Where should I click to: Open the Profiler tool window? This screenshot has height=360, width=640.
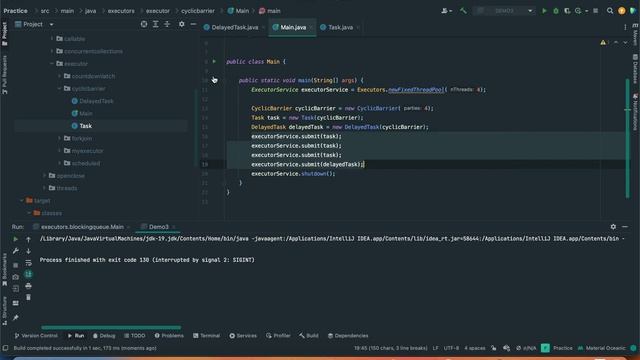(278, 336)
